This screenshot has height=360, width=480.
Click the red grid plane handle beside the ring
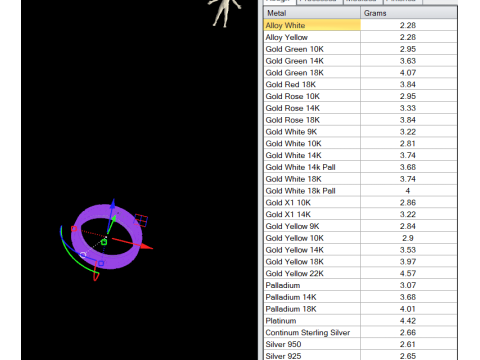pyautogui.click(x=141, y=220)
